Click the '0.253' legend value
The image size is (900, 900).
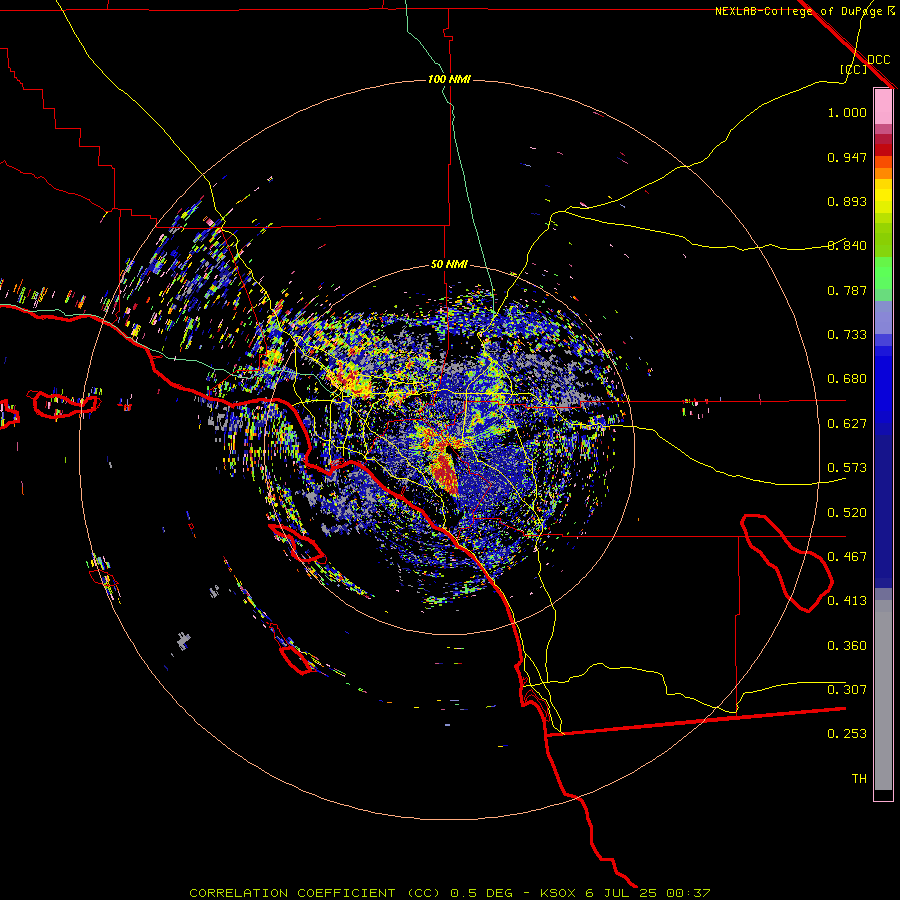pos(847,734)
